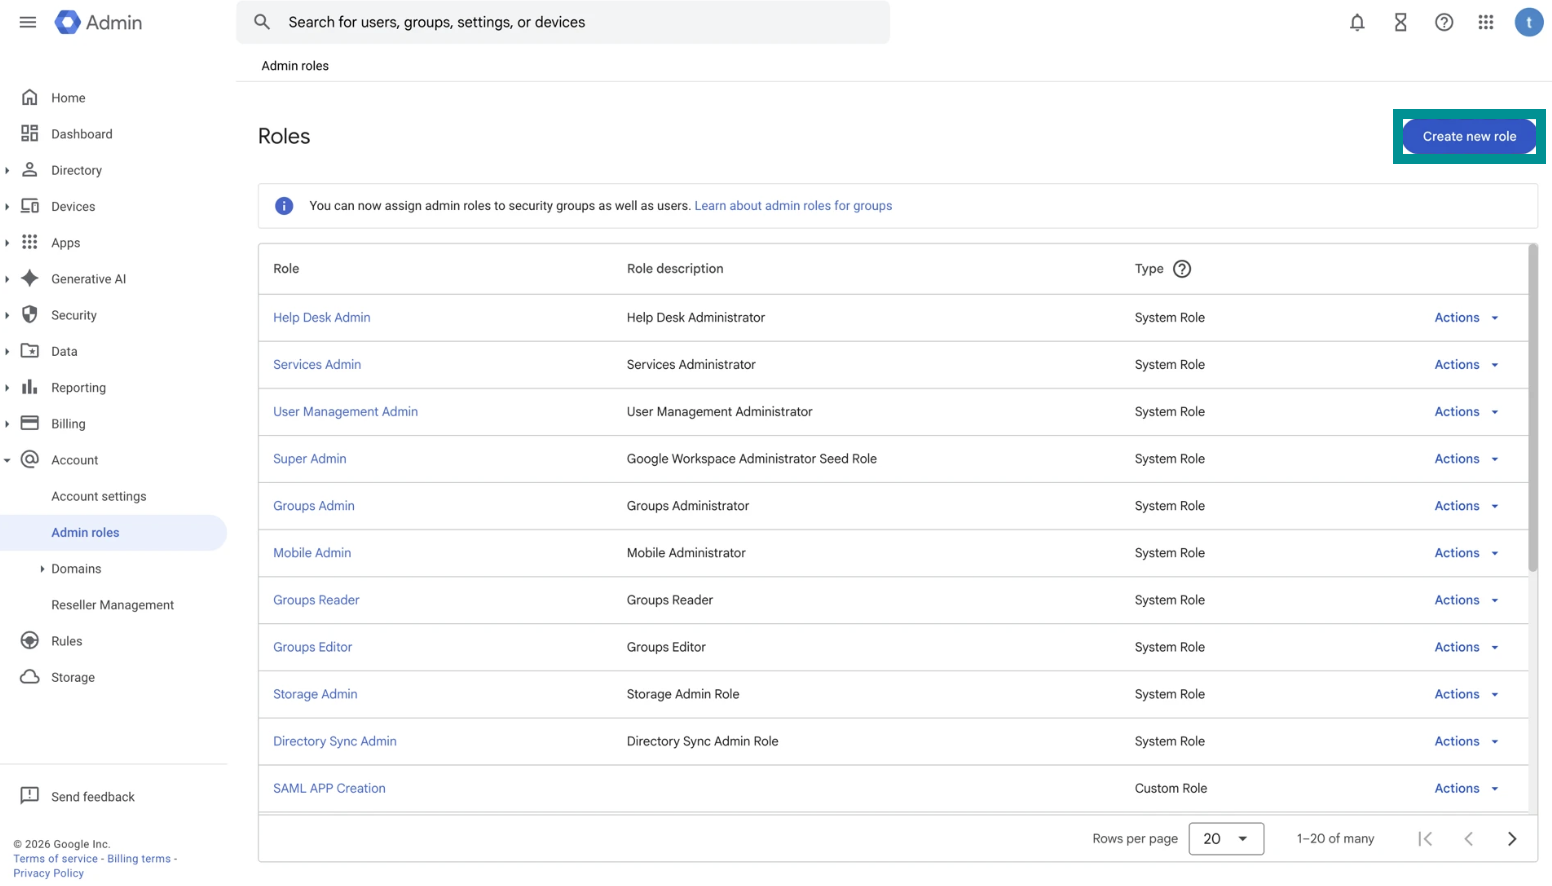Go to next page of roles
Image resolution: width=1552 pixels, height=886 pixels.
click(x=1511, y=839)
